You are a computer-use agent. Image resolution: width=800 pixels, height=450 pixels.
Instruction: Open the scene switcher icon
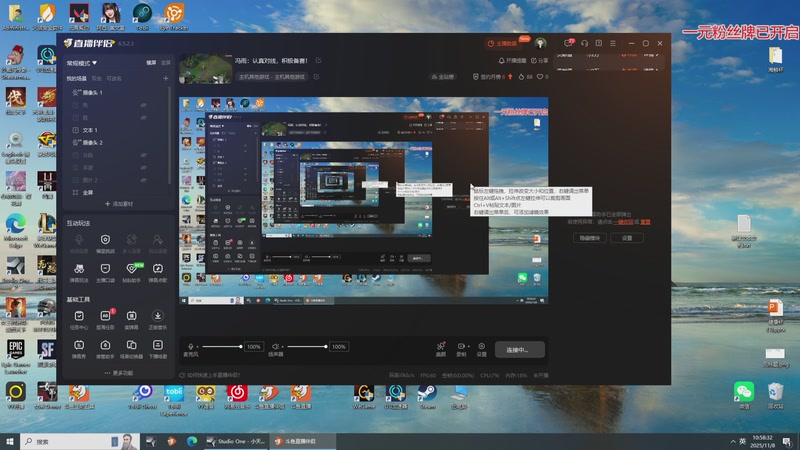(x=131, y=345)
